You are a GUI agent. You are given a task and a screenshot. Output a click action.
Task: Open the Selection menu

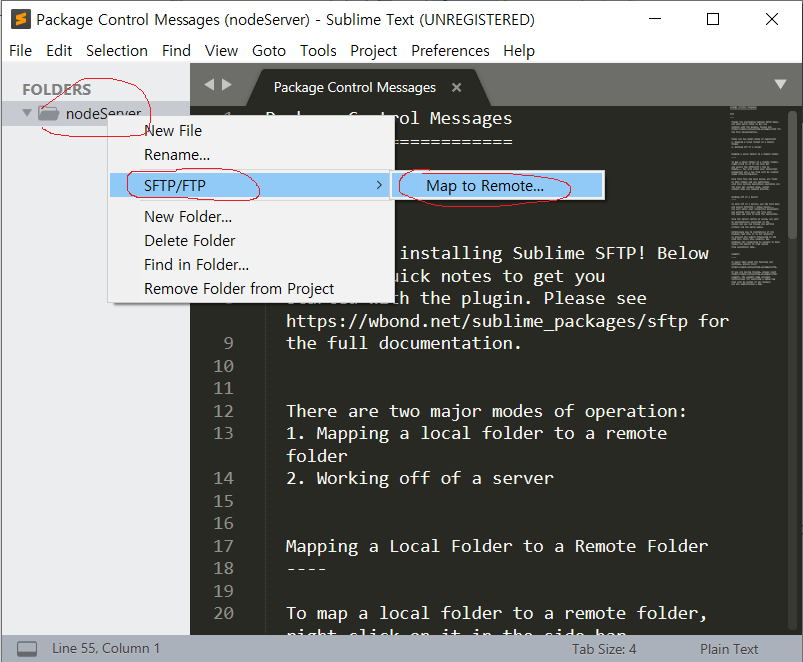[x=117, y=51]
